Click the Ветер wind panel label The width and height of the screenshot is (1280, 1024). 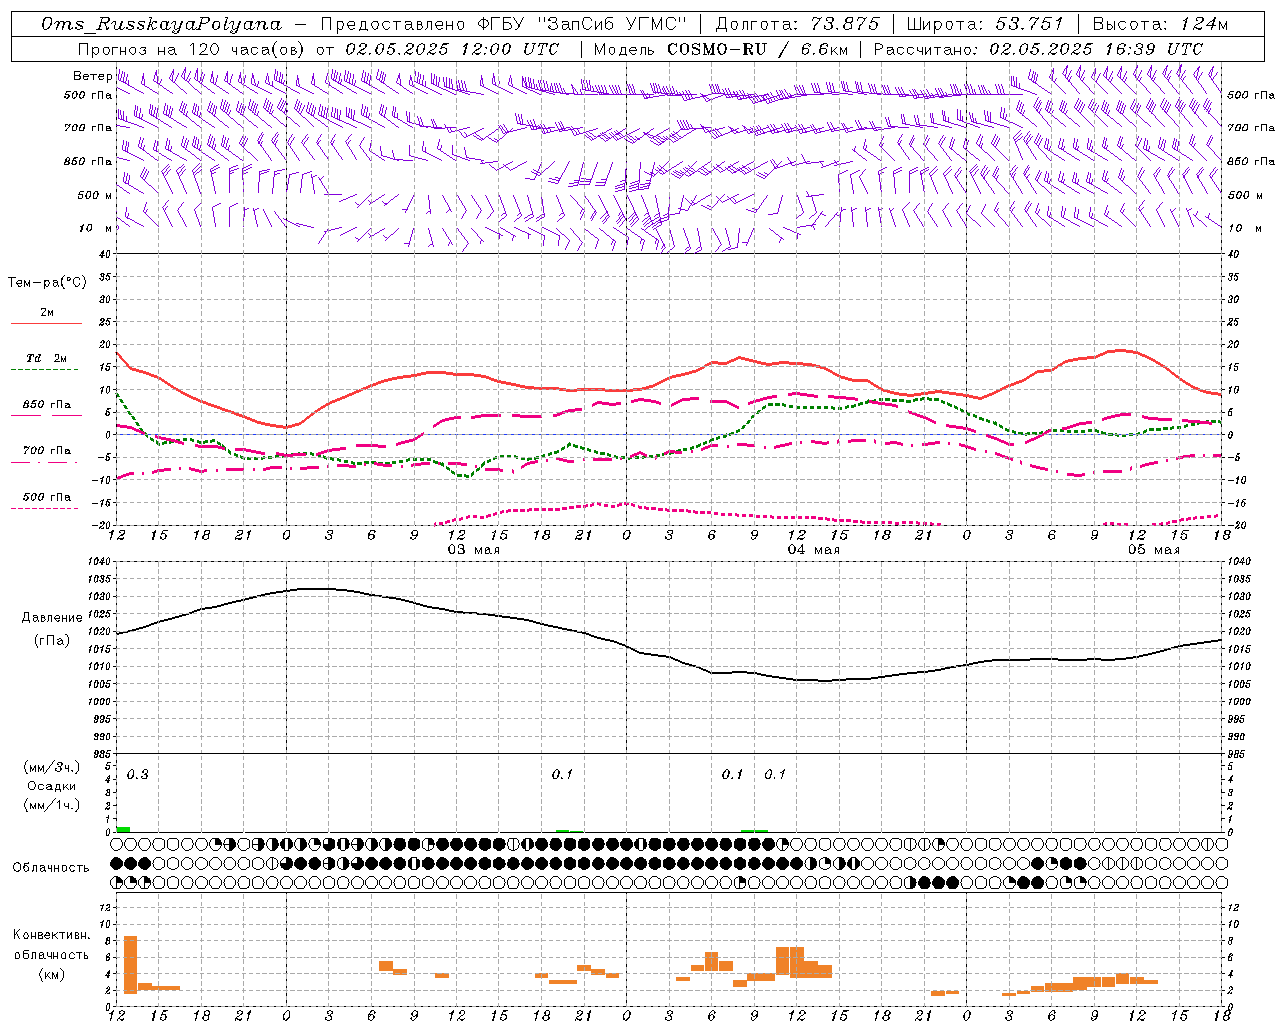[92, 76]
